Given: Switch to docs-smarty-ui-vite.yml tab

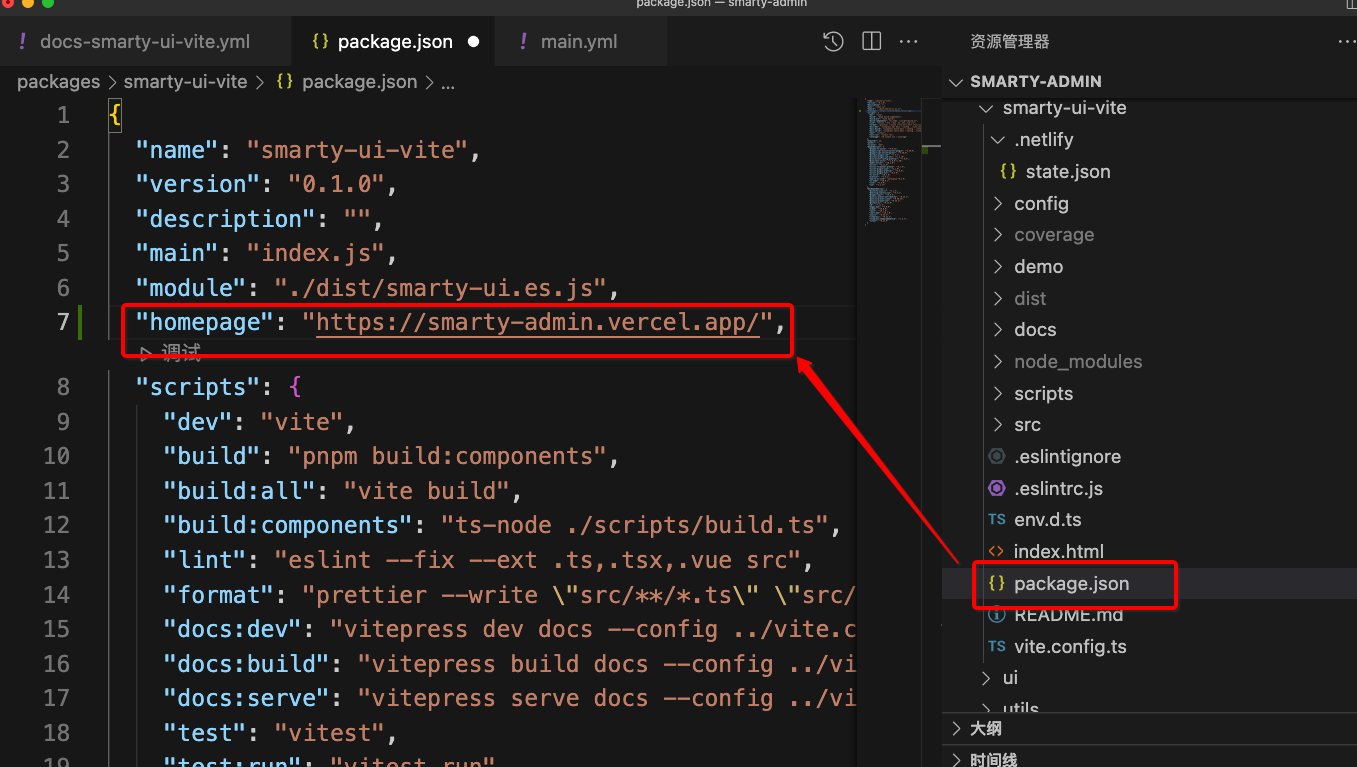Looking at the screenshot, I should [x=145, y=42].
